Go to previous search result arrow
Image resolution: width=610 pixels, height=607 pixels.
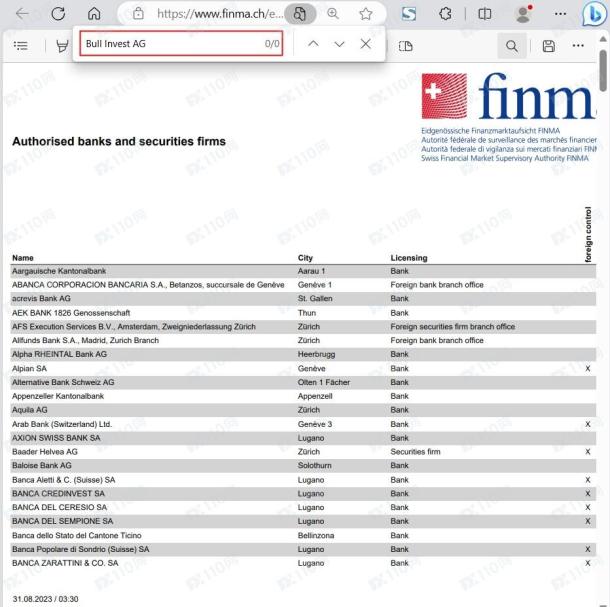[313, 44]
